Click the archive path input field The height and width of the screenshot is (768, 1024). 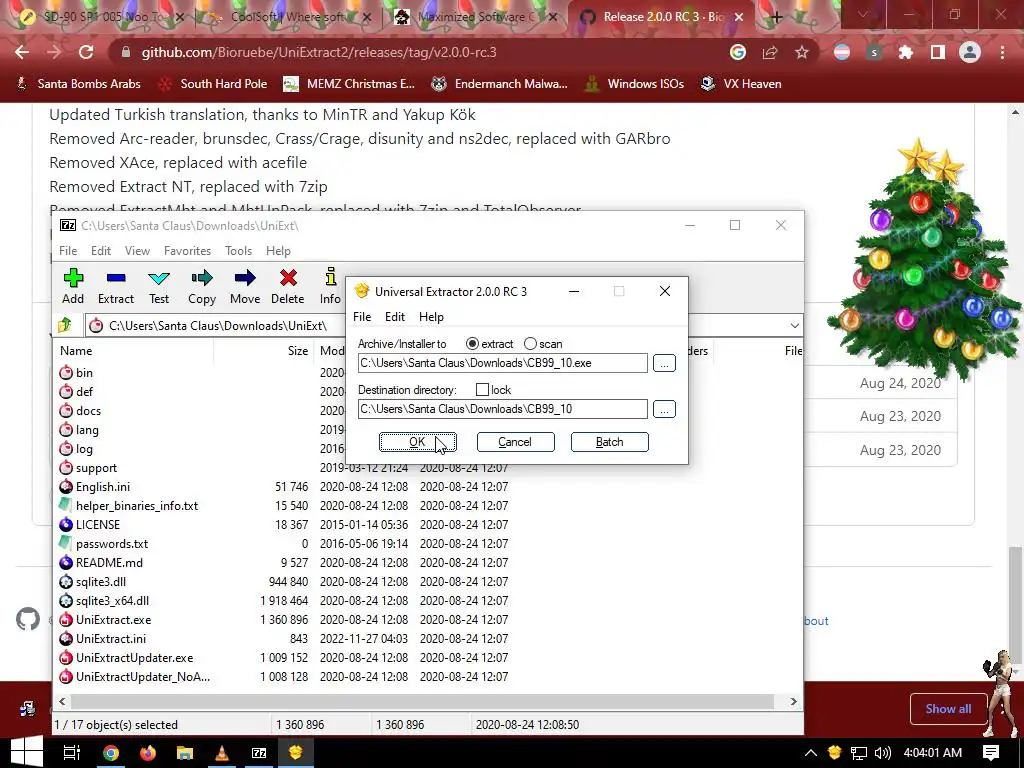(502, 363)
